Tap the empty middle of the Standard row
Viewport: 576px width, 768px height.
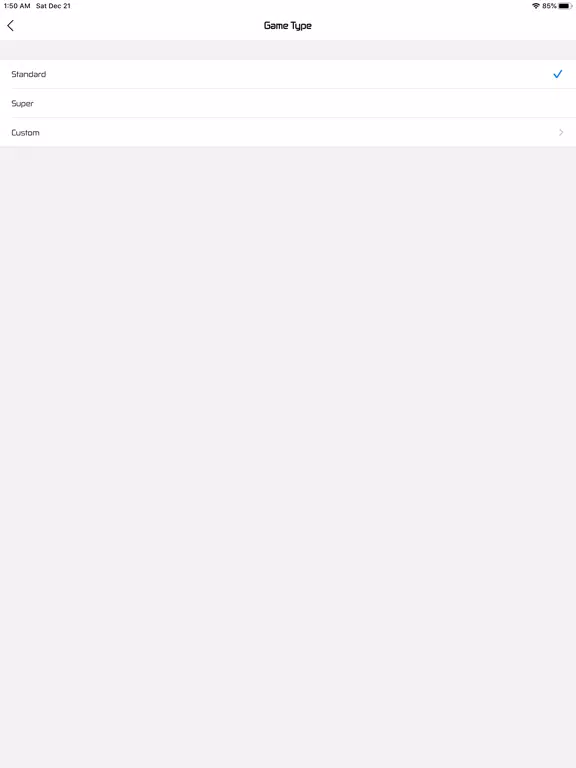click(288, 74)
